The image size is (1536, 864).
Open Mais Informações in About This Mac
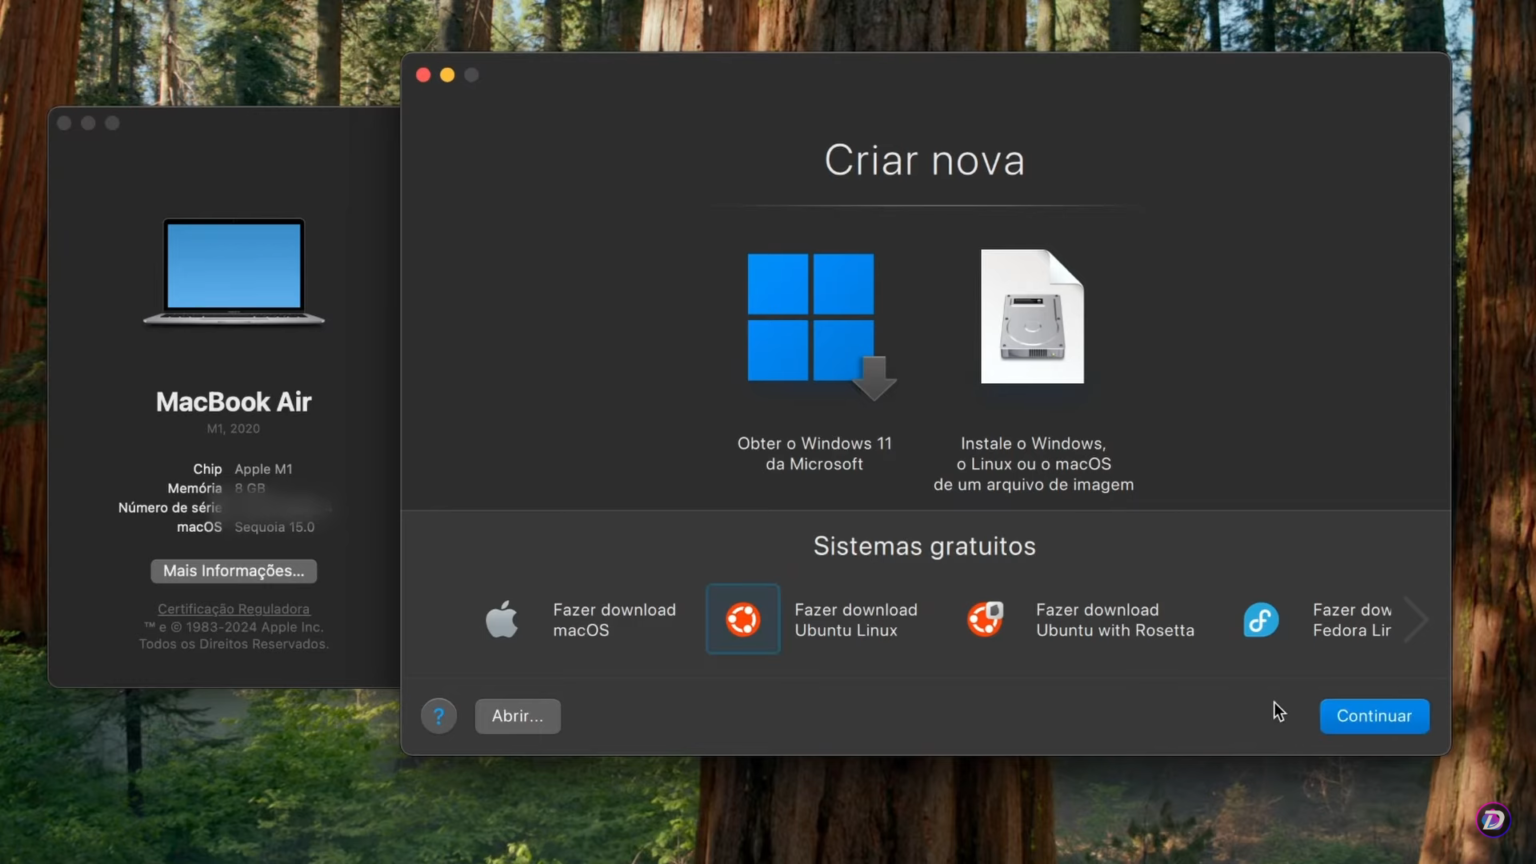click(x=234, y=571)
